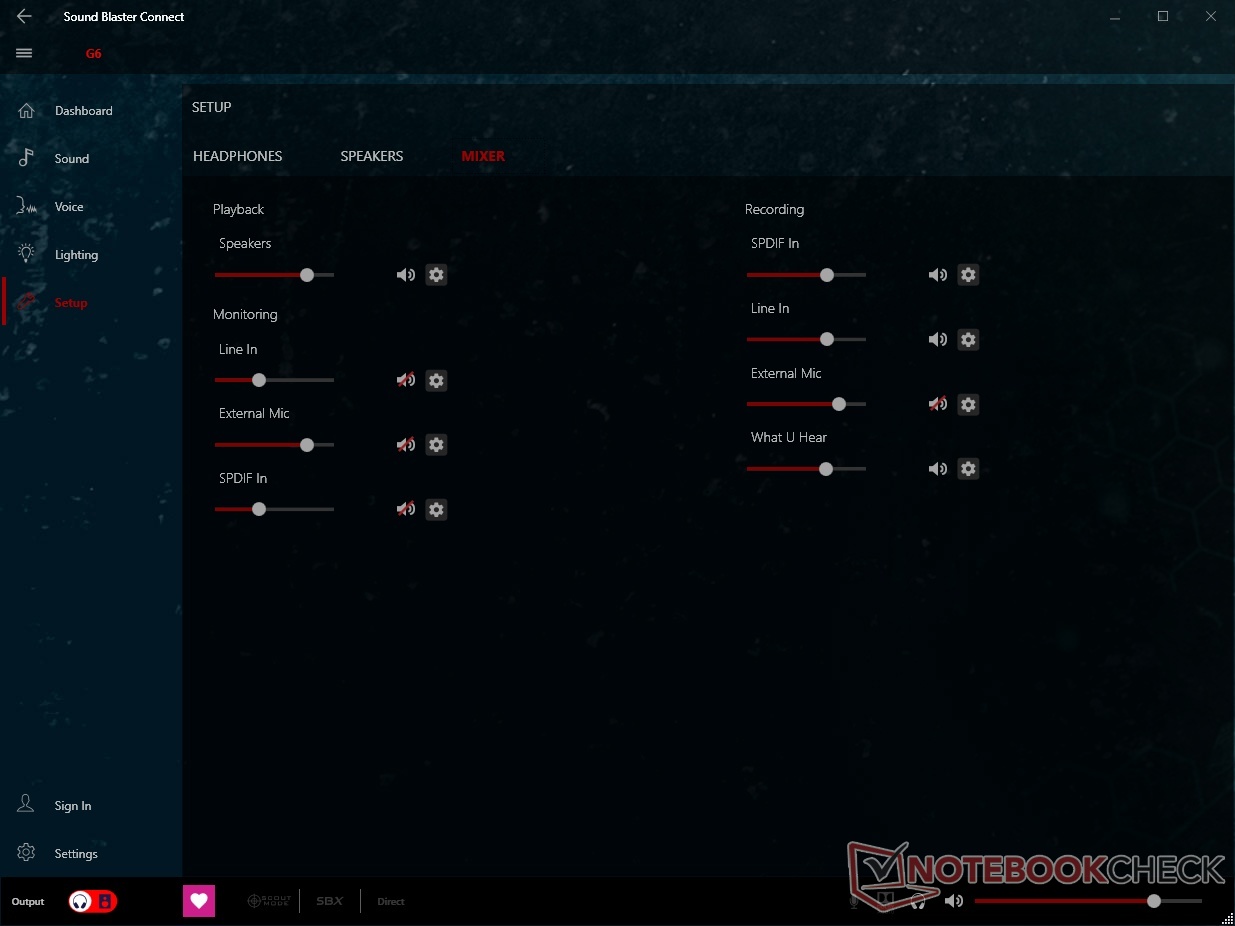Open gear settings for Monitoring SPDIF In
1235x926 pixels.
[x=436, y=509]
